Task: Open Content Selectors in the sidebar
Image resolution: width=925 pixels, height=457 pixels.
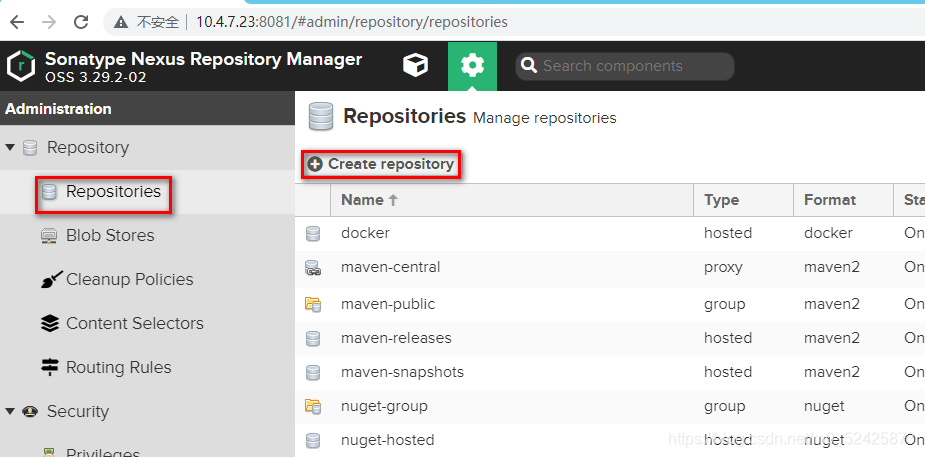Action: (x=135, y=323)
